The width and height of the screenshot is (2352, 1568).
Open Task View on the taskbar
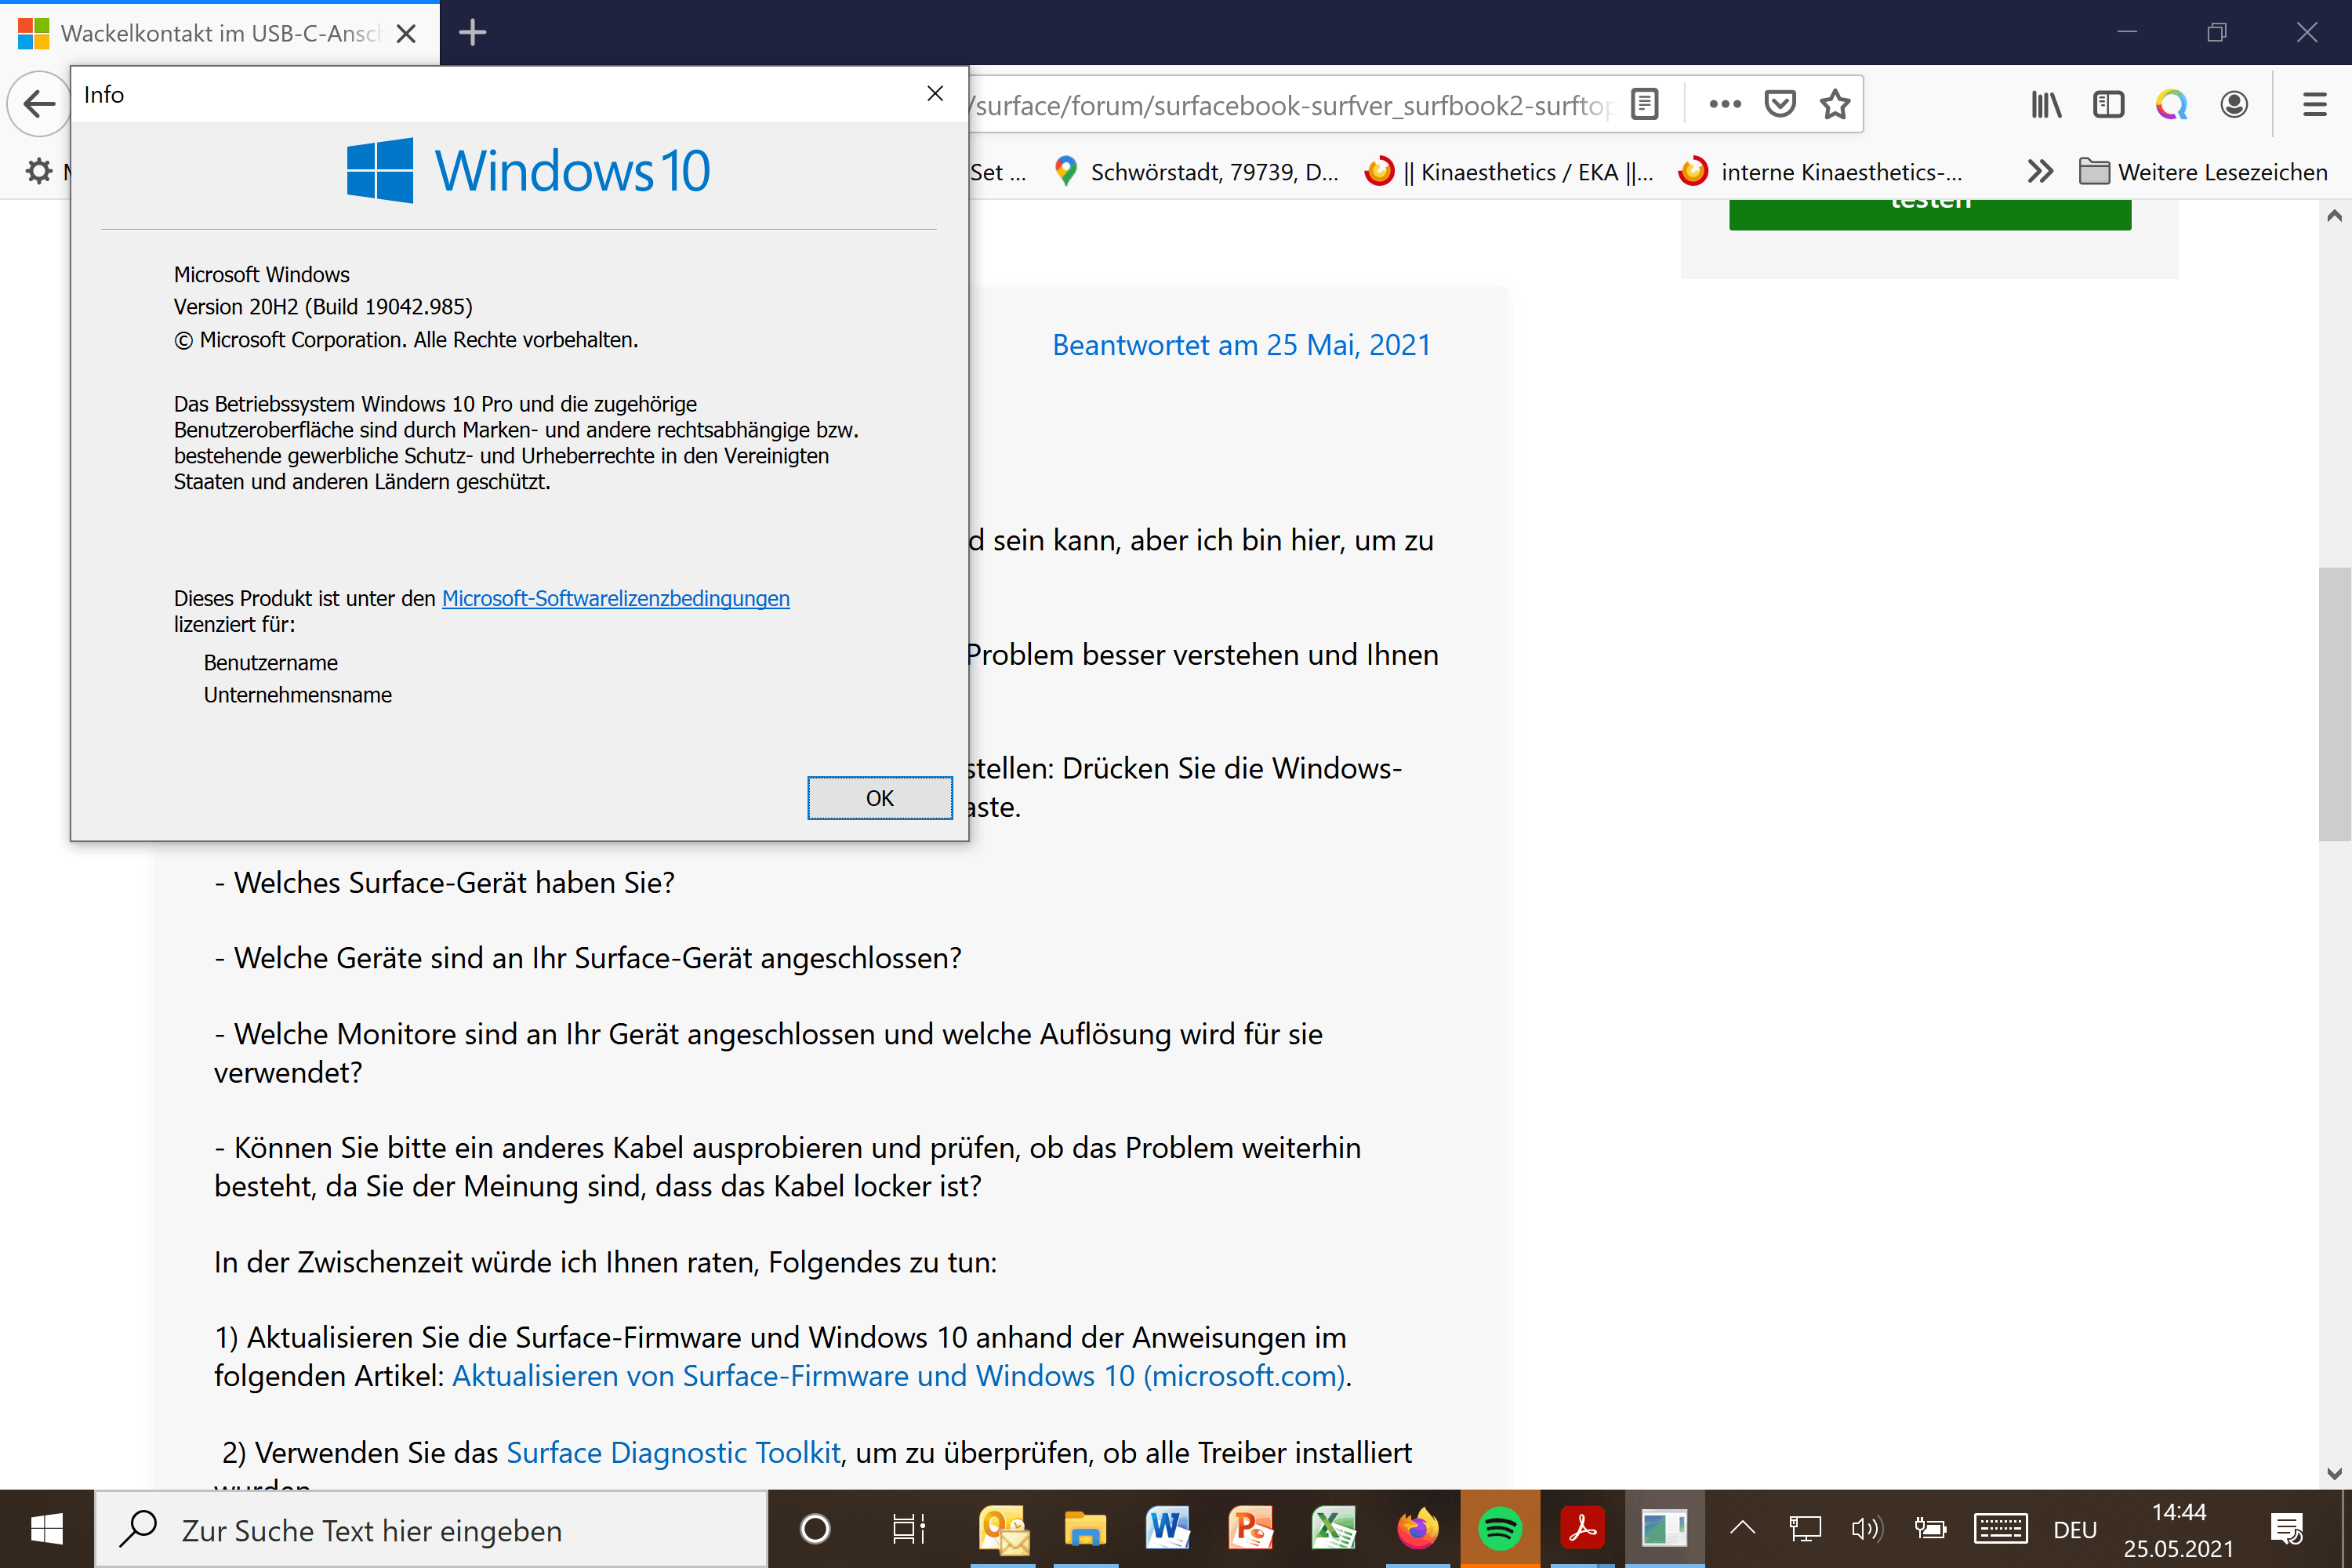908,1528
